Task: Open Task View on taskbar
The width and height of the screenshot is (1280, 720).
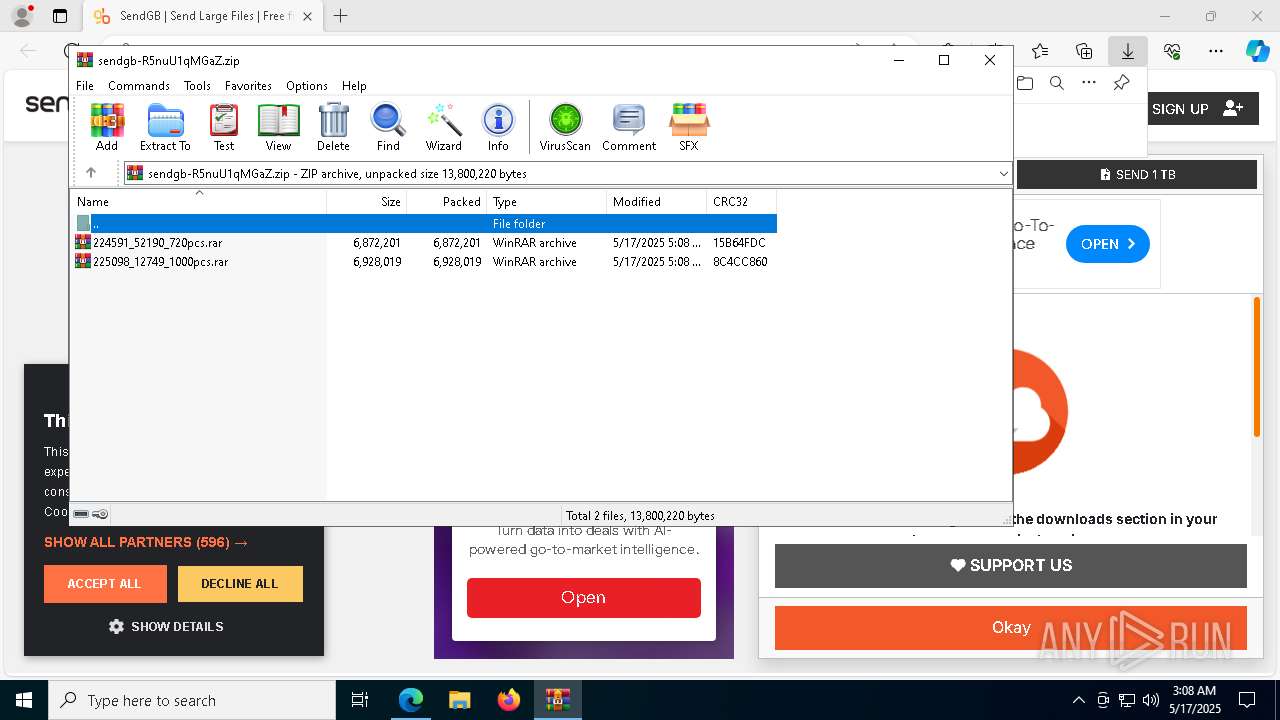Action: (360, 700)
